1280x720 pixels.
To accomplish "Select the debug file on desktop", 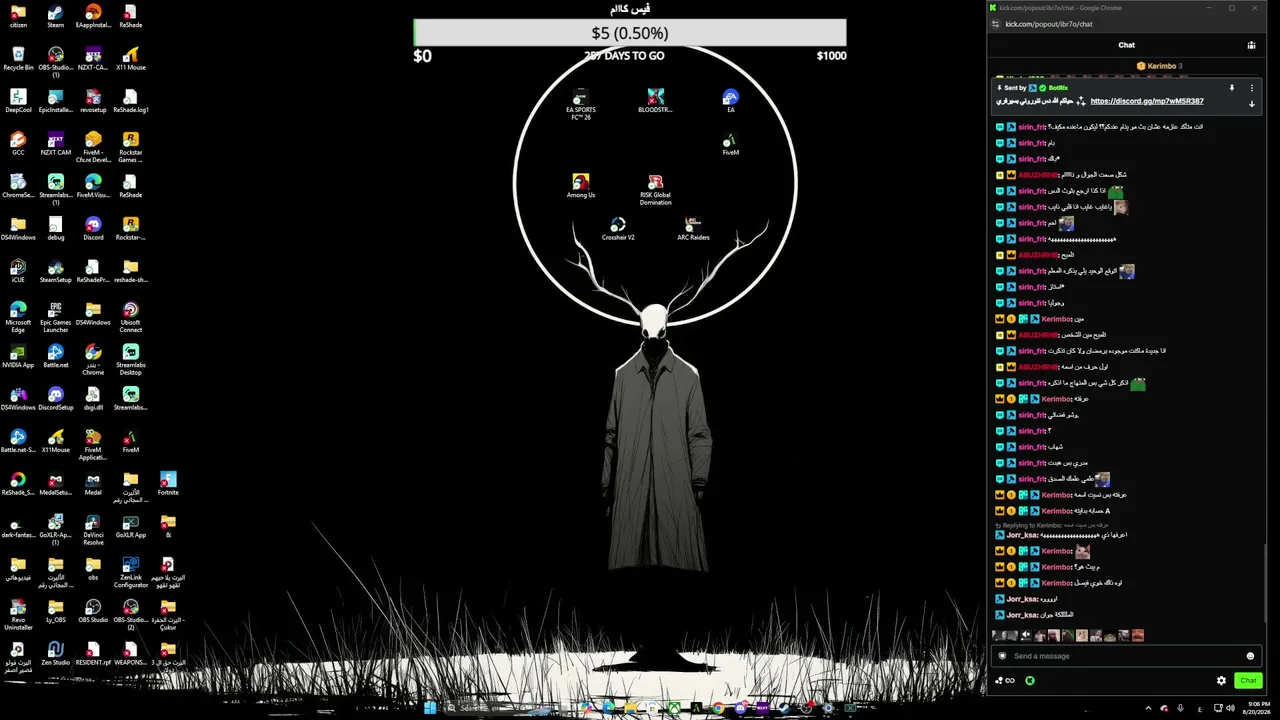I will click(x=55, y=229).
